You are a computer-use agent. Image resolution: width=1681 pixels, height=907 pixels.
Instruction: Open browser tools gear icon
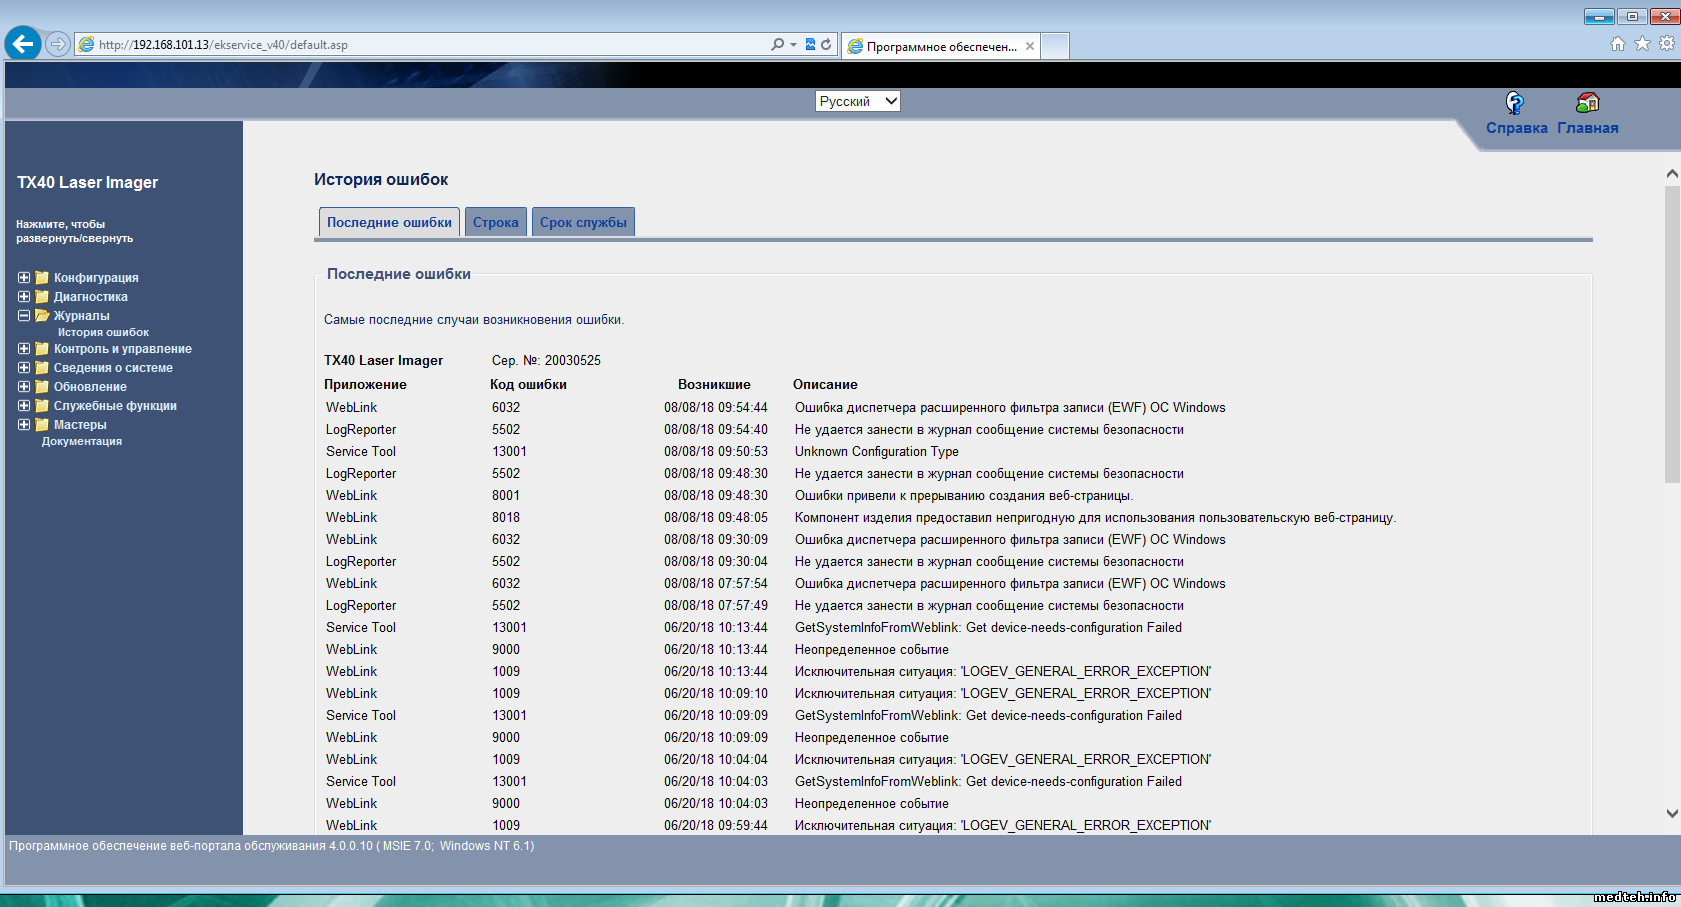coord(1666,44)
